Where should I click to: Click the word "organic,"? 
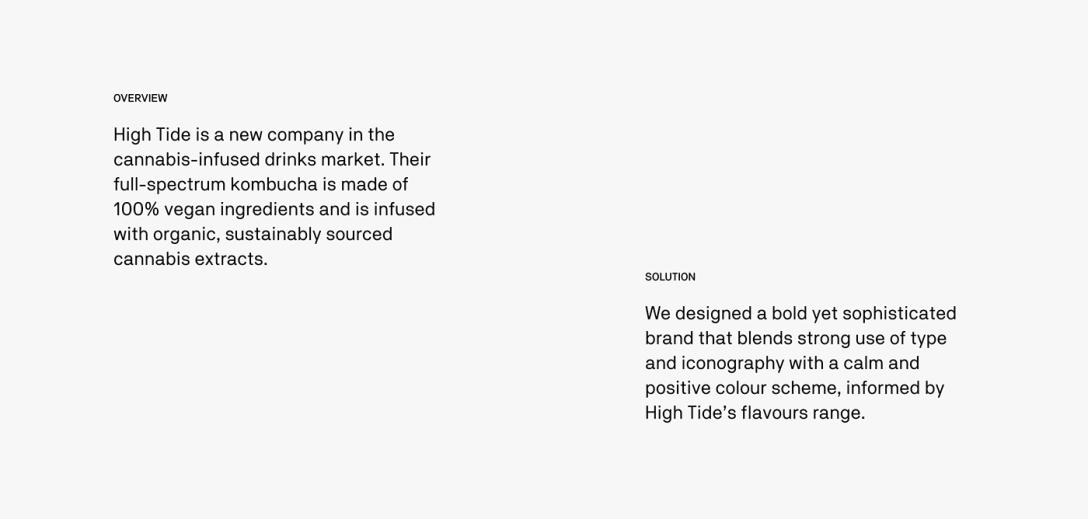tap(186, 234)
